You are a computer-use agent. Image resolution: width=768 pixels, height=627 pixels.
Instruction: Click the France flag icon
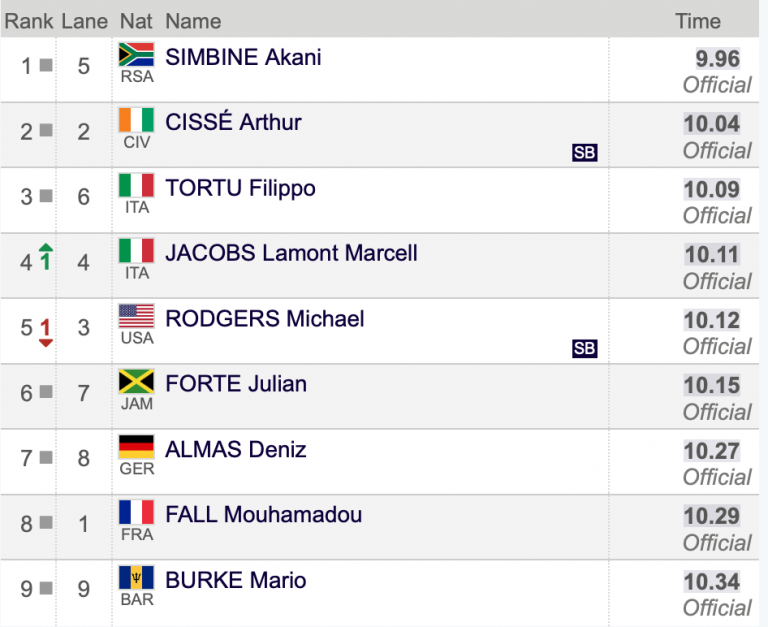[x=136, y=512]
